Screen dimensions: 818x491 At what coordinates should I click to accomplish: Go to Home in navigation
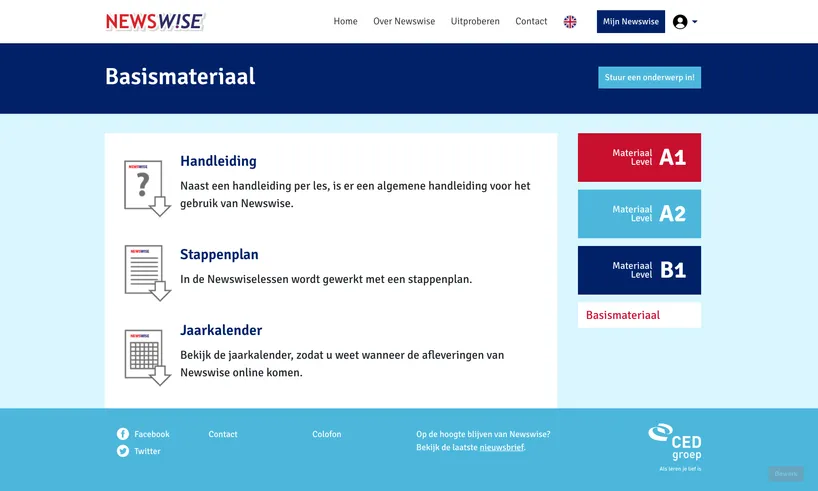click(x=345, y=21)
